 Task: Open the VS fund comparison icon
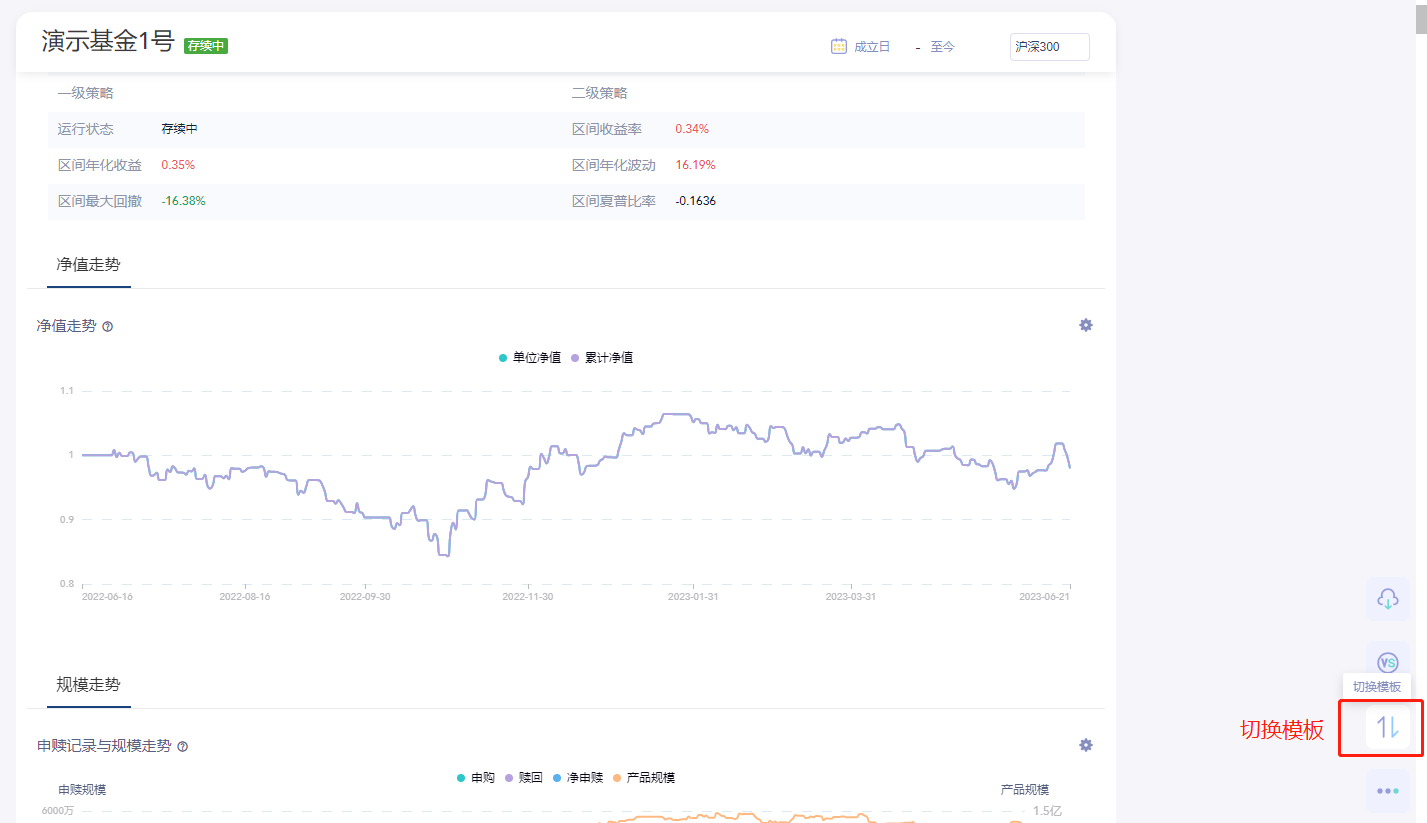[1387, 662]
